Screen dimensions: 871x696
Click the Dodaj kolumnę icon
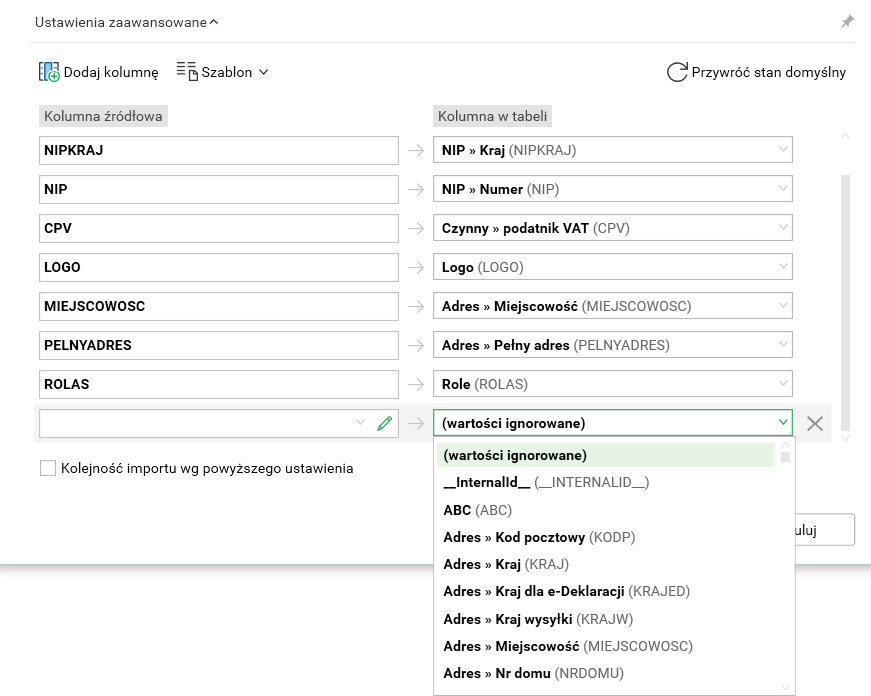(49, 72)
